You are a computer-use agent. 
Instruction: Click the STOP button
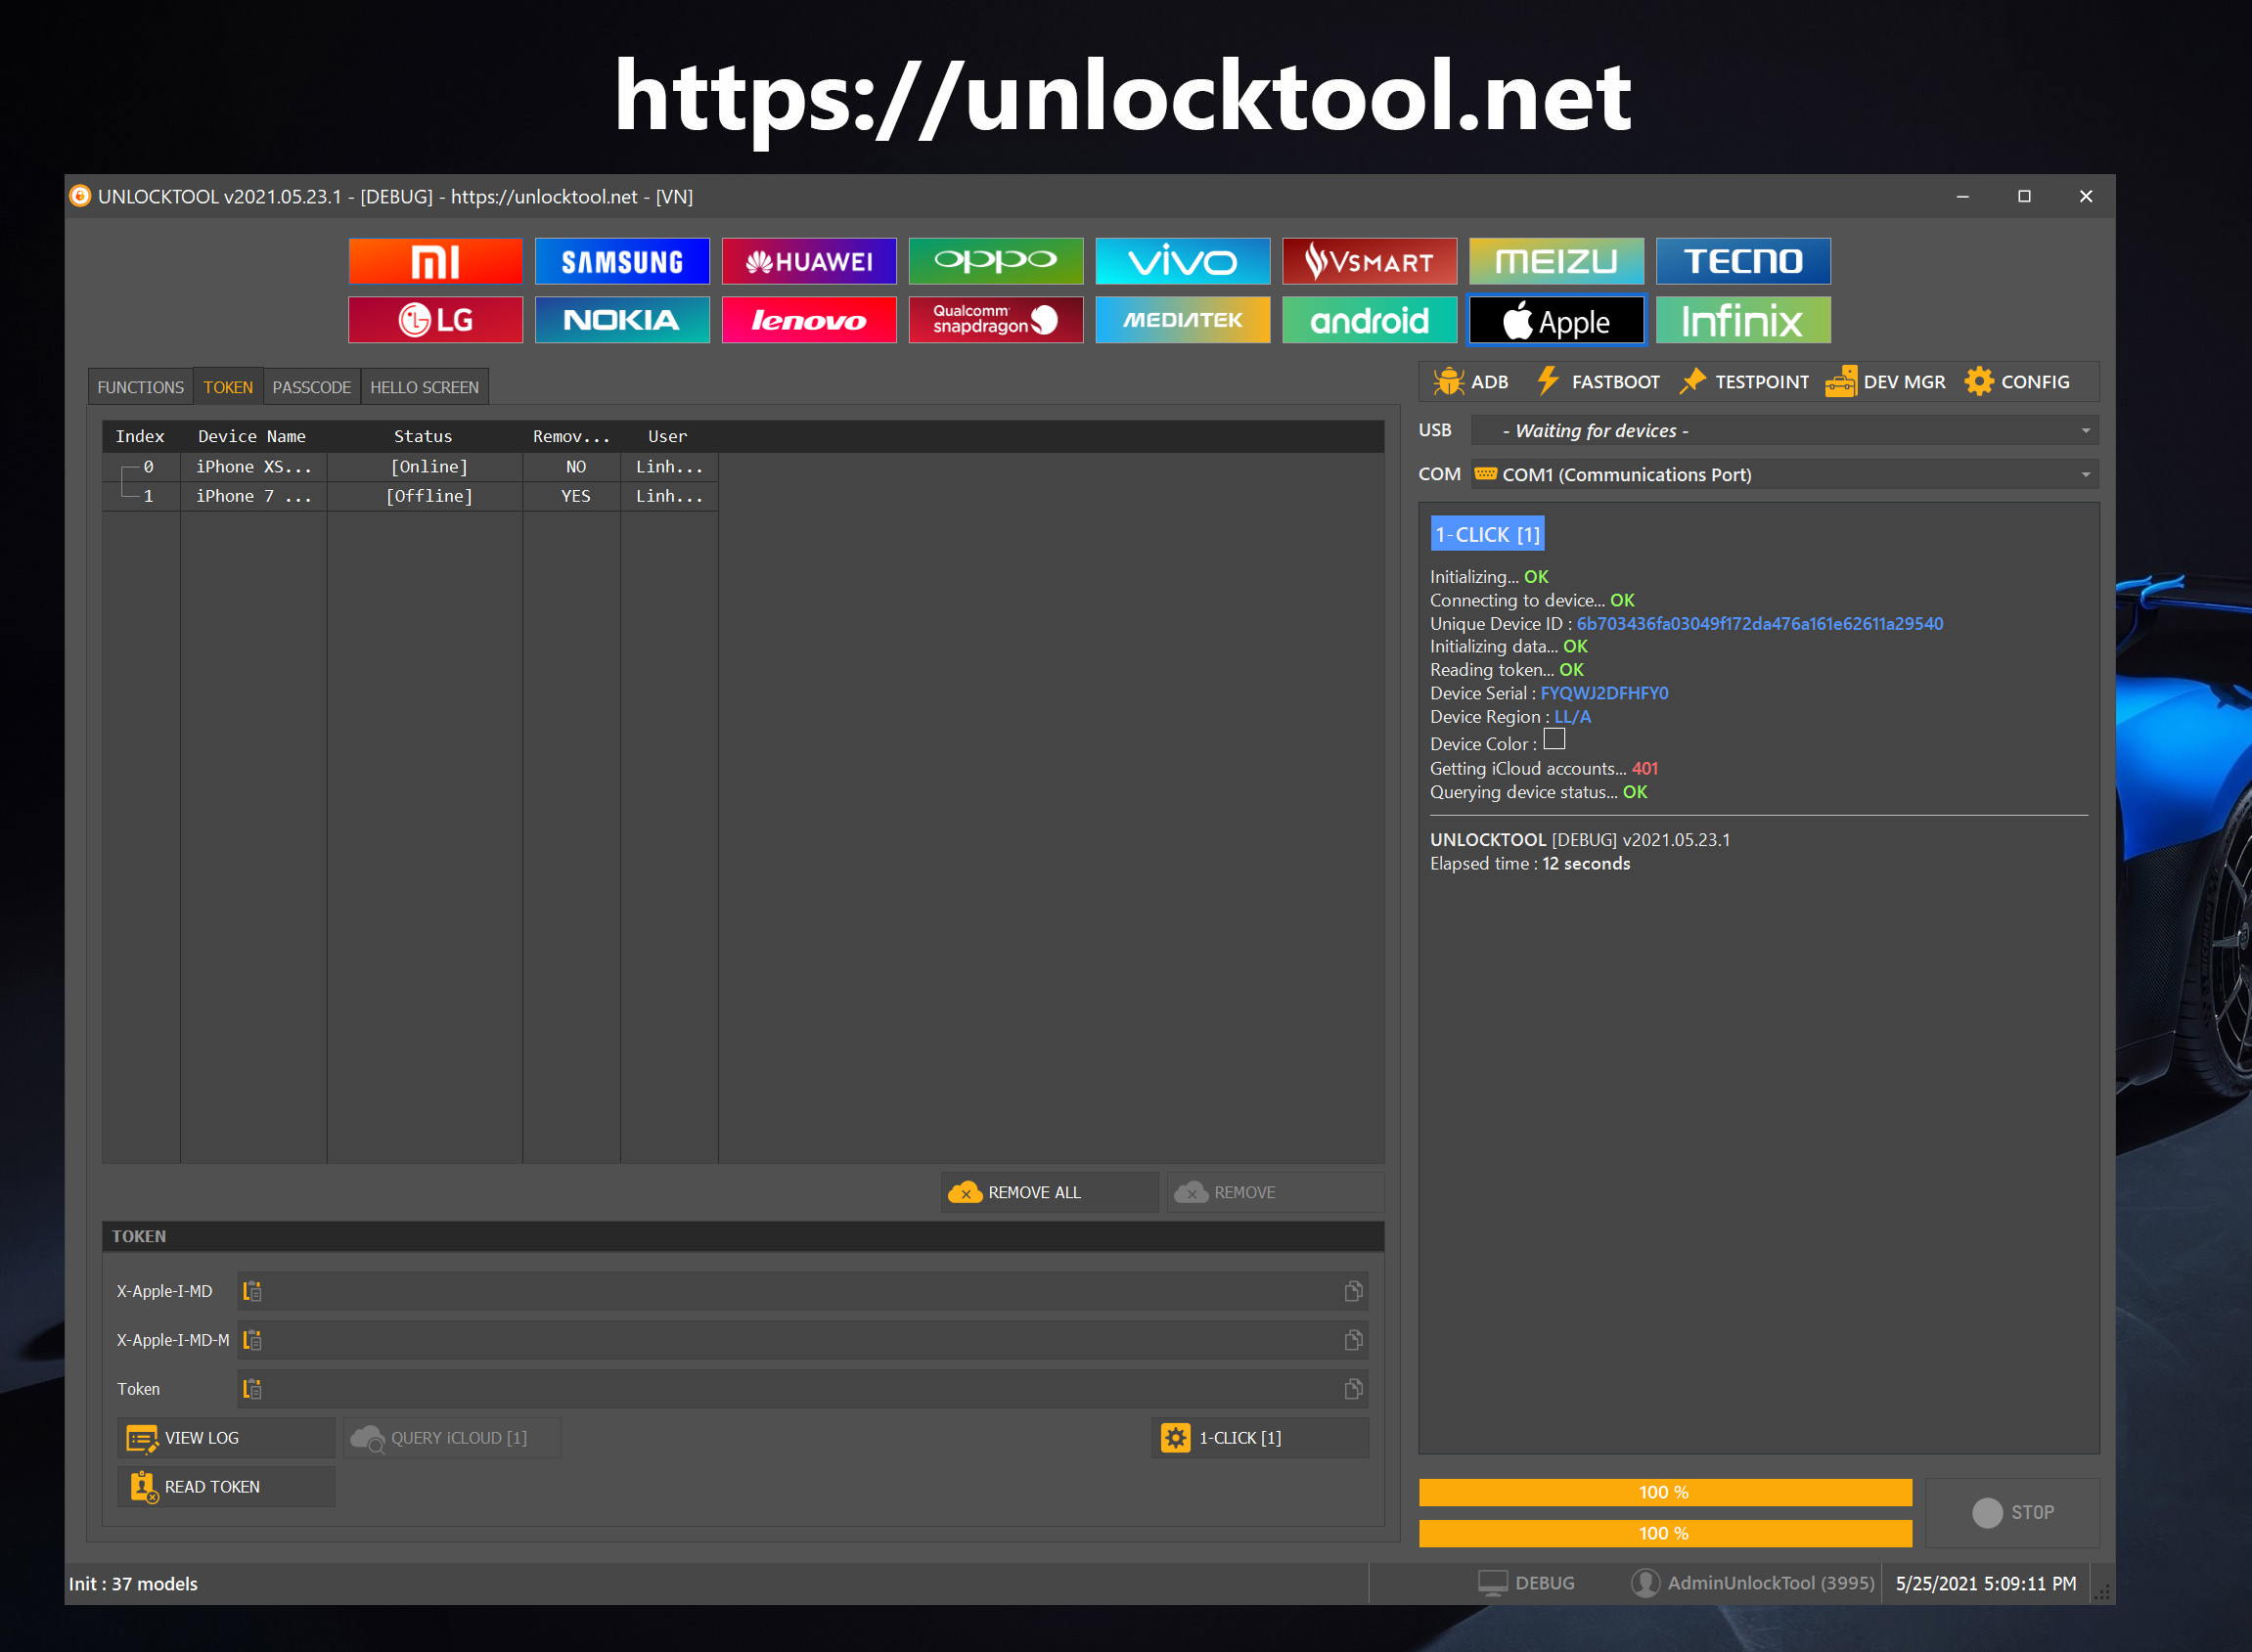[x=2012, y=1513]
